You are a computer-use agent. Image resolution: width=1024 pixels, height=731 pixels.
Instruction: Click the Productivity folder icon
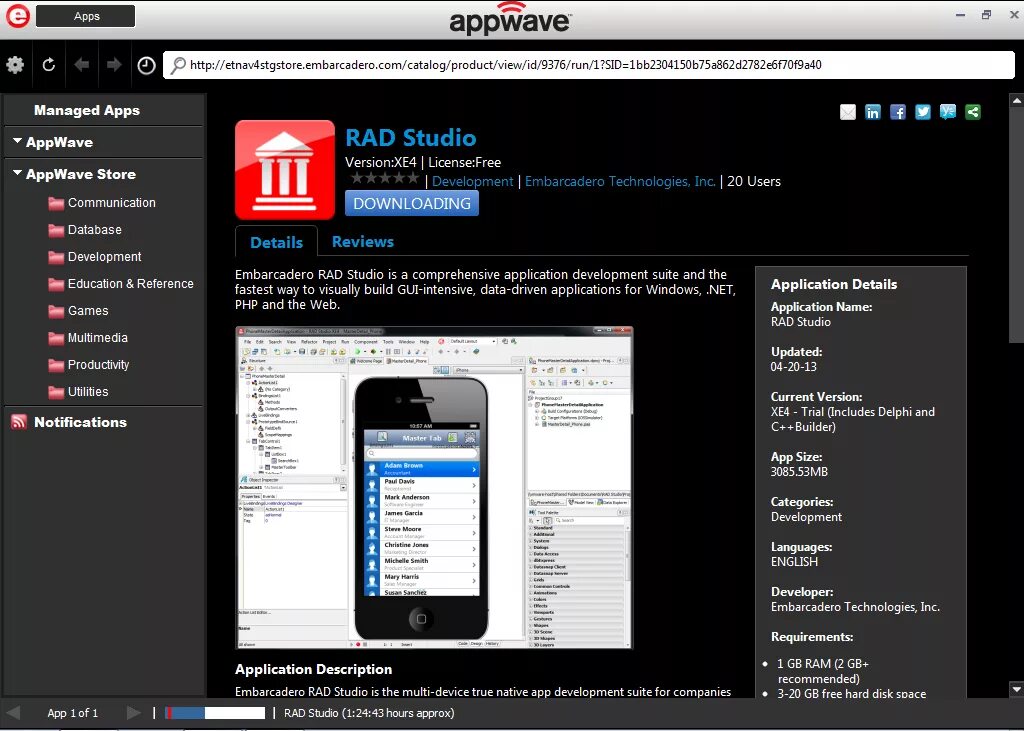56,365
